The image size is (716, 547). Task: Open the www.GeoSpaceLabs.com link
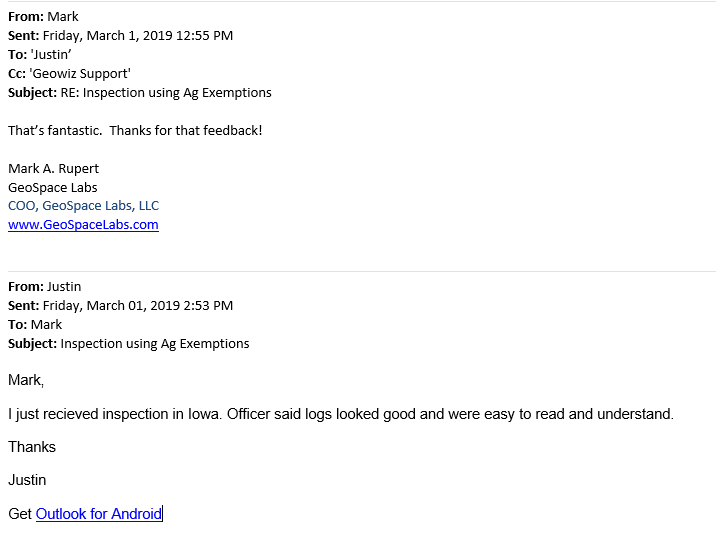83,225
